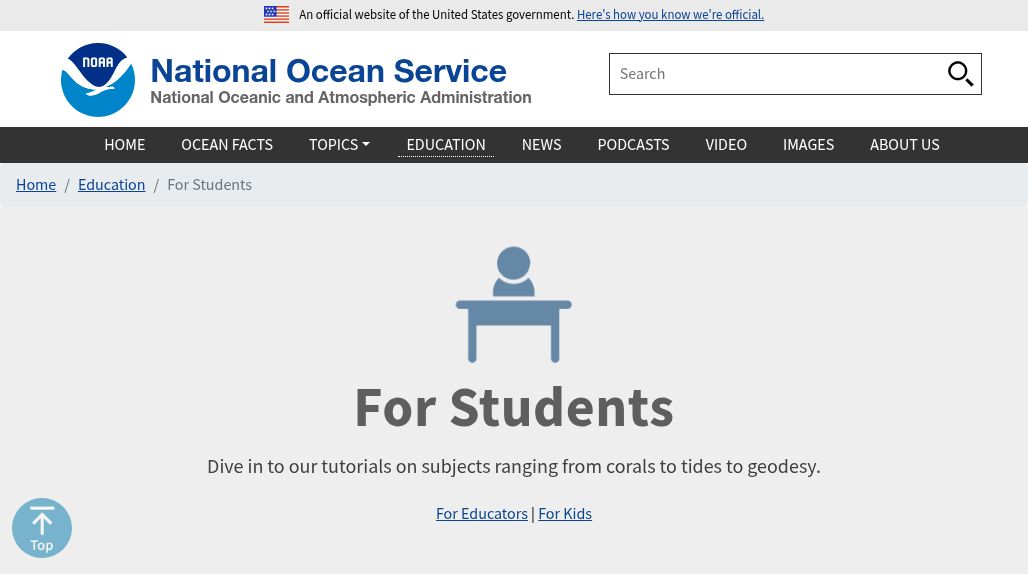
Task: Open the IMAGES gallery page
Action: click(x=808, y=144)
